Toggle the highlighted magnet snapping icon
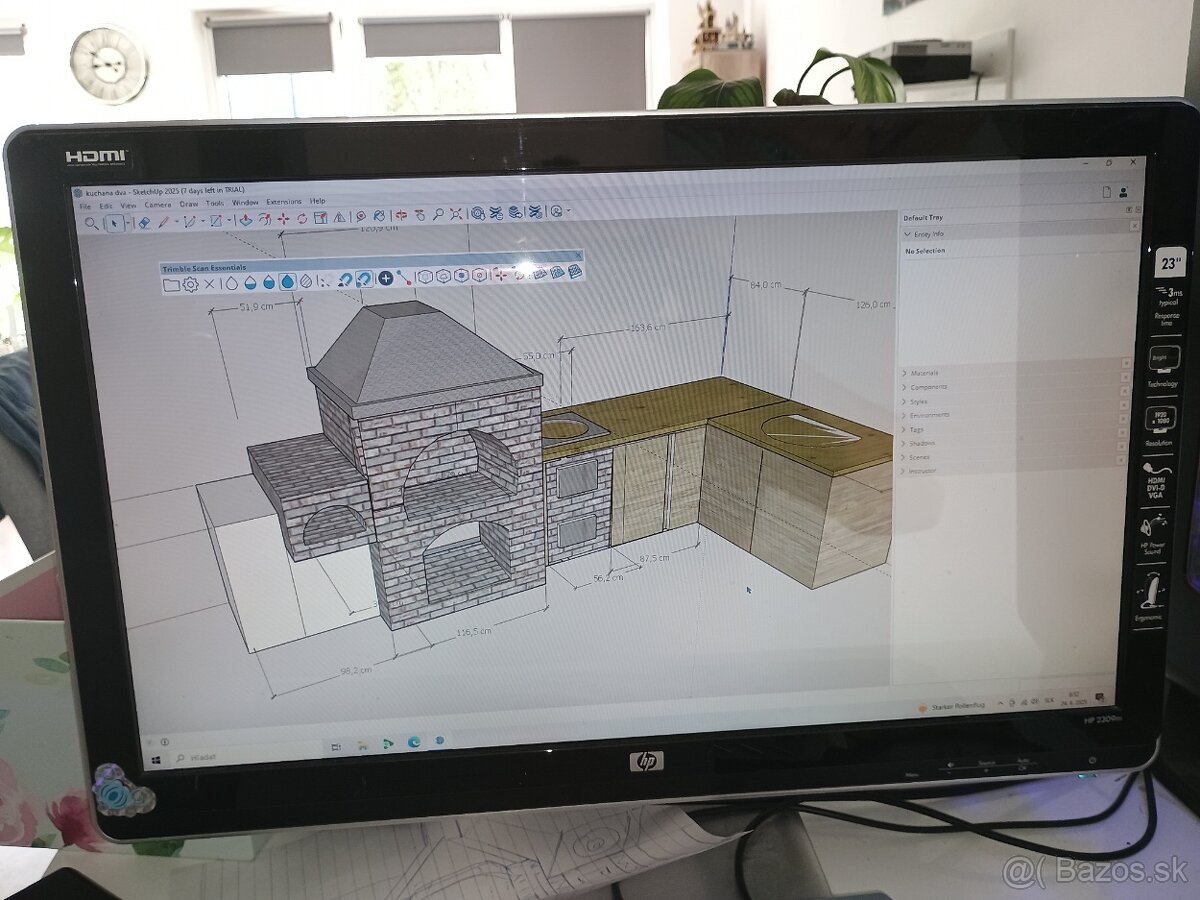 point(364,280)
